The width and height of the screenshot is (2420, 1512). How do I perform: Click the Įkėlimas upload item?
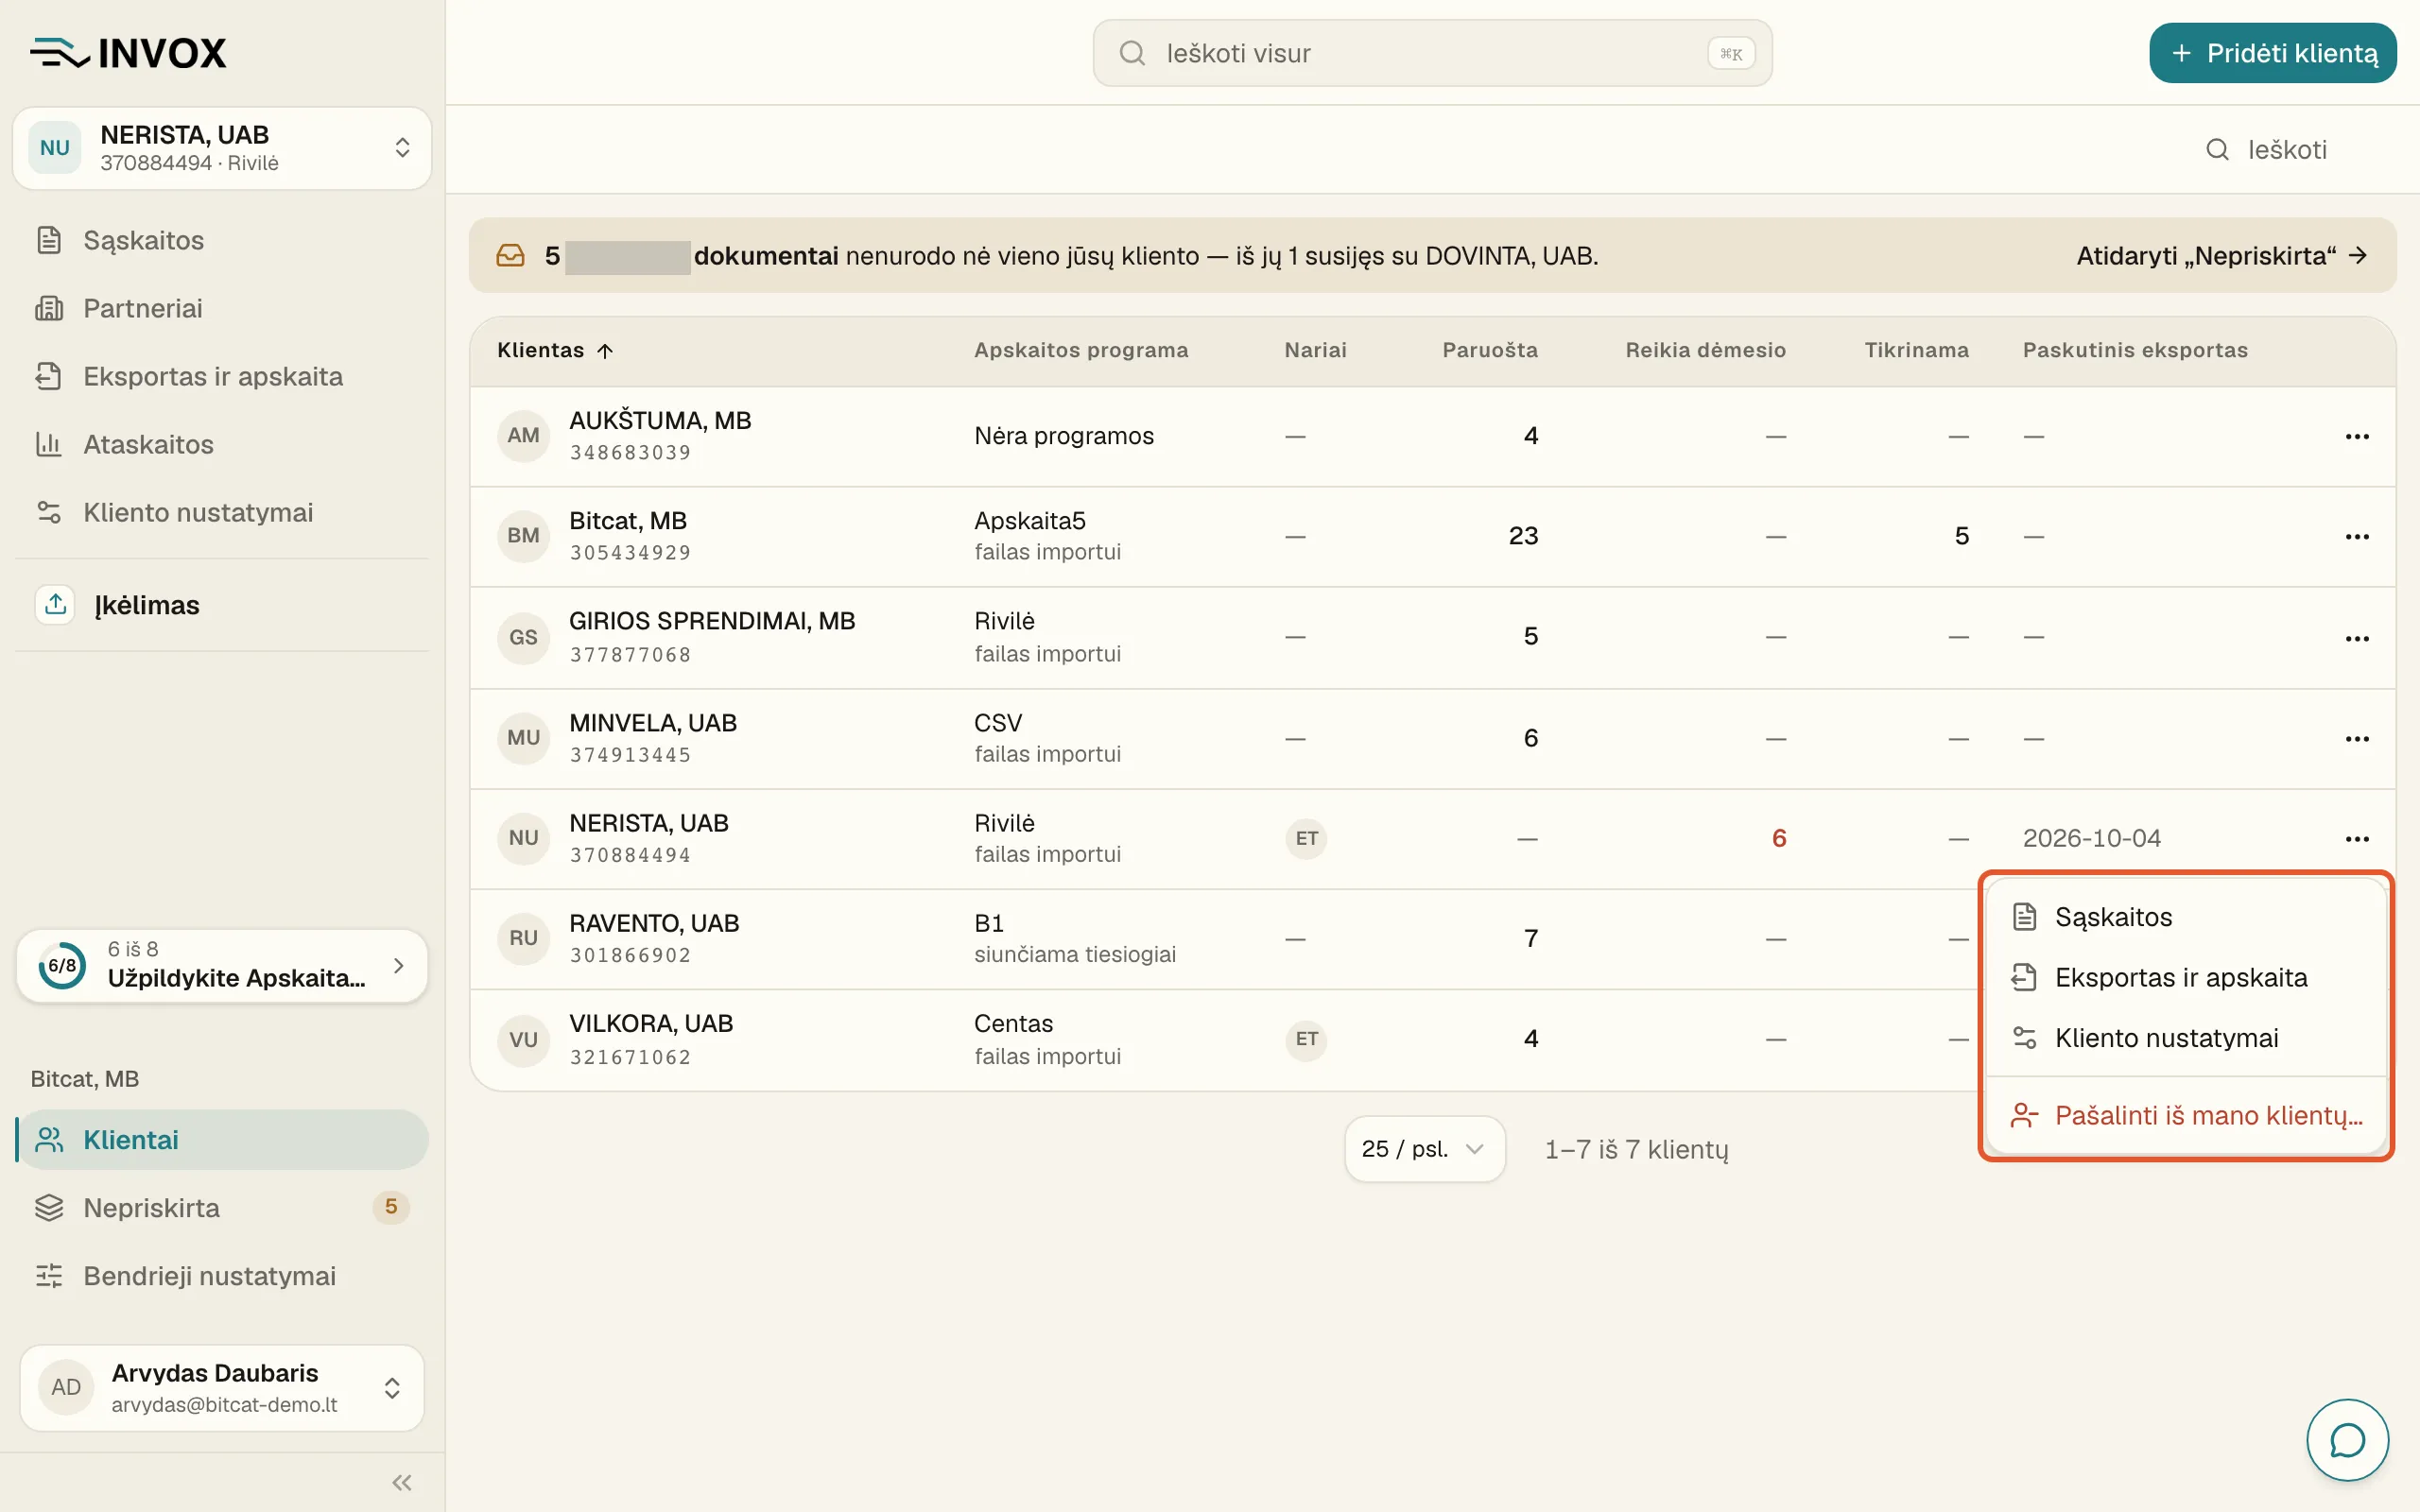[x=222, y=605]
